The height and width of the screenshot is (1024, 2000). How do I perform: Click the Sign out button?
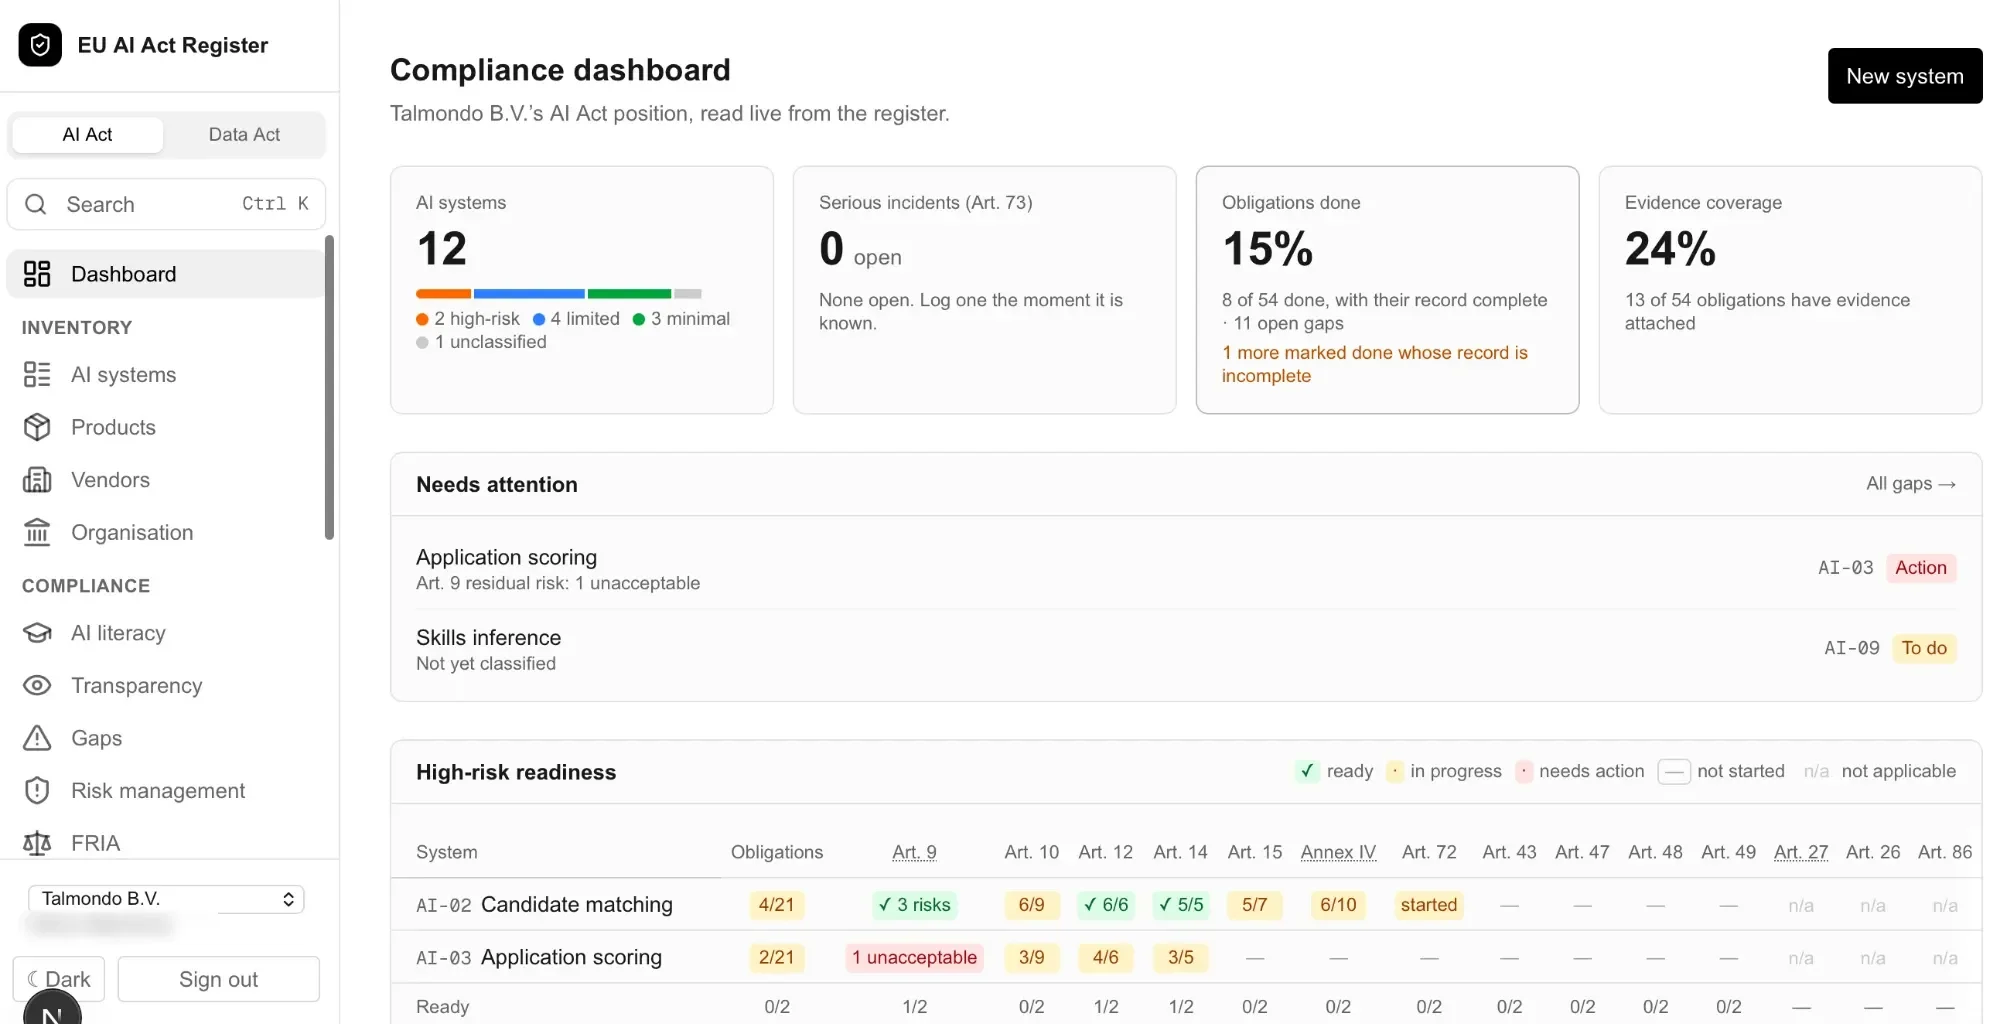point(218,979)
